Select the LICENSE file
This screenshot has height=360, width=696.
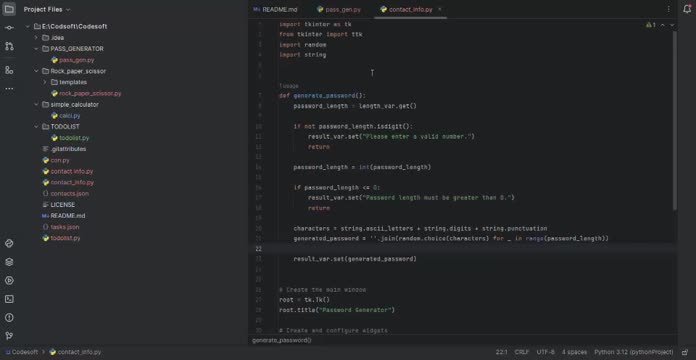point(63,205)
